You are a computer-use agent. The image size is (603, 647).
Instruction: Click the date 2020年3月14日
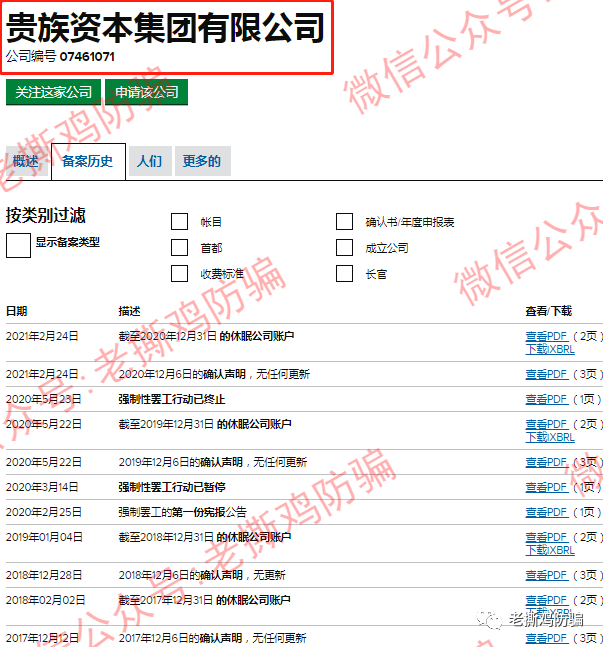(x=42, y=487)
